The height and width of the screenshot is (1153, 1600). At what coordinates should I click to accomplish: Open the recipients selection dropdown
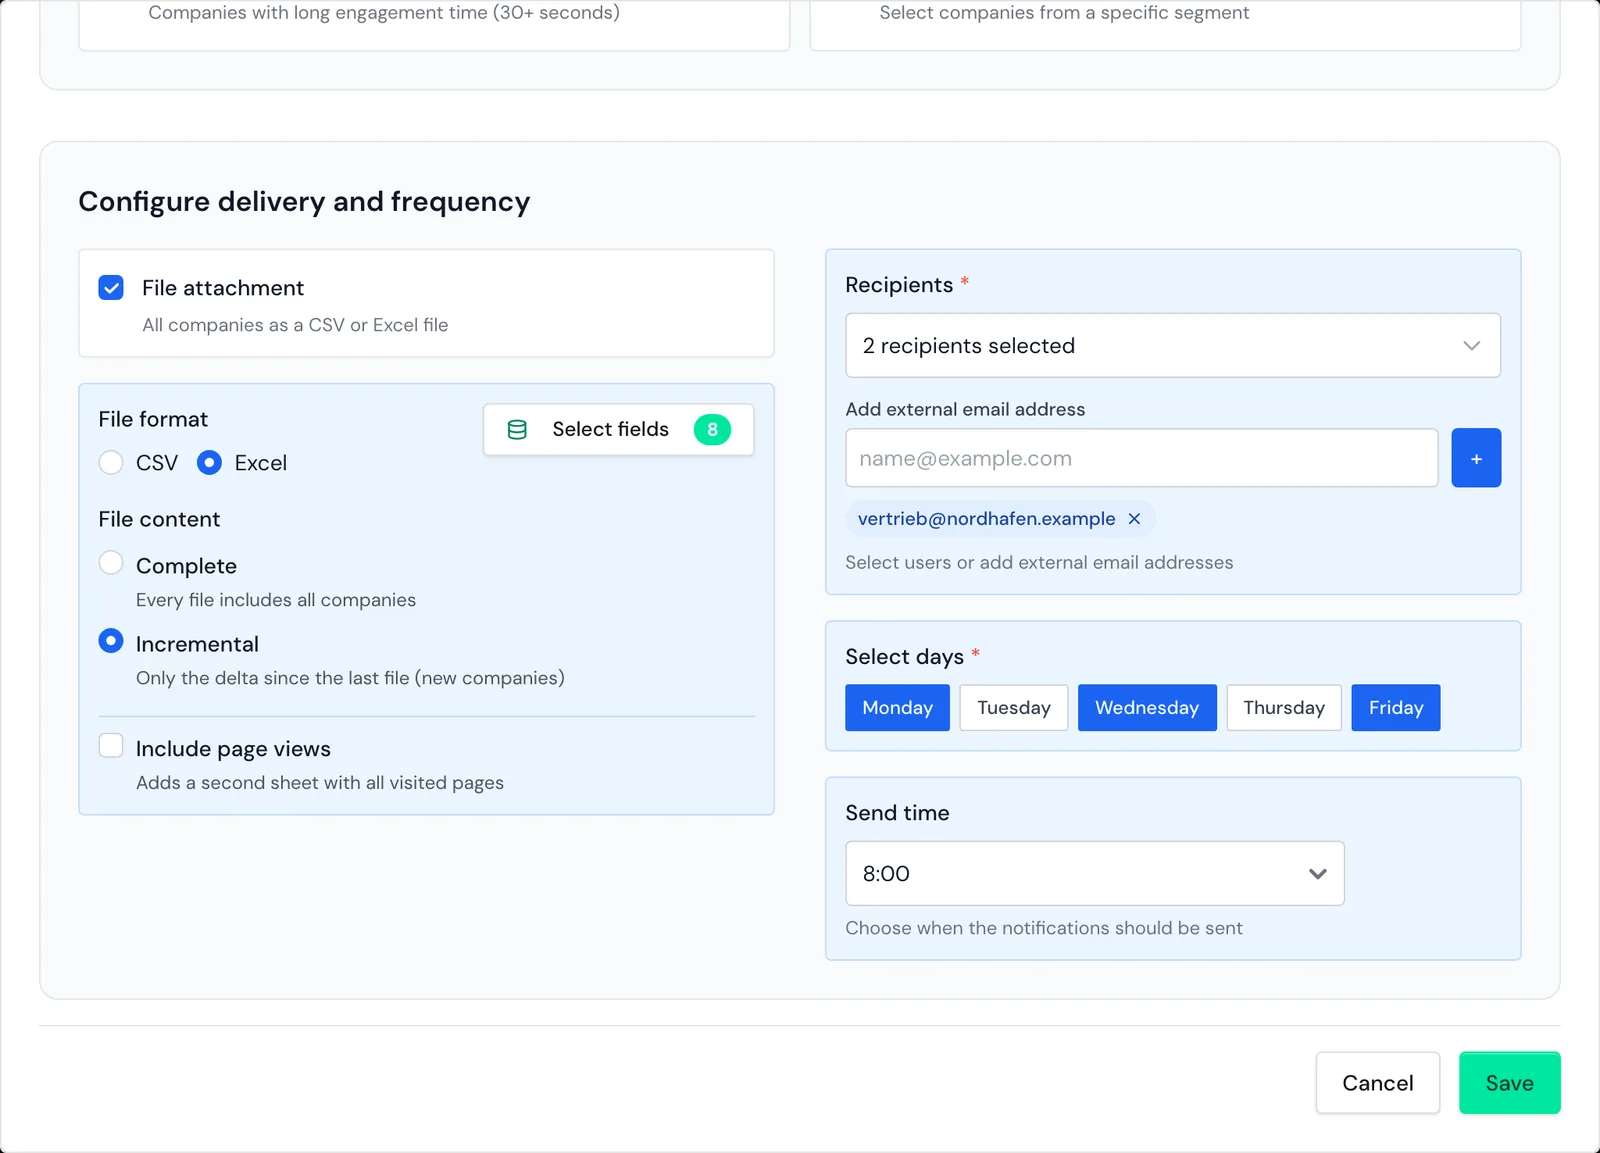[x=1173, y=346]
